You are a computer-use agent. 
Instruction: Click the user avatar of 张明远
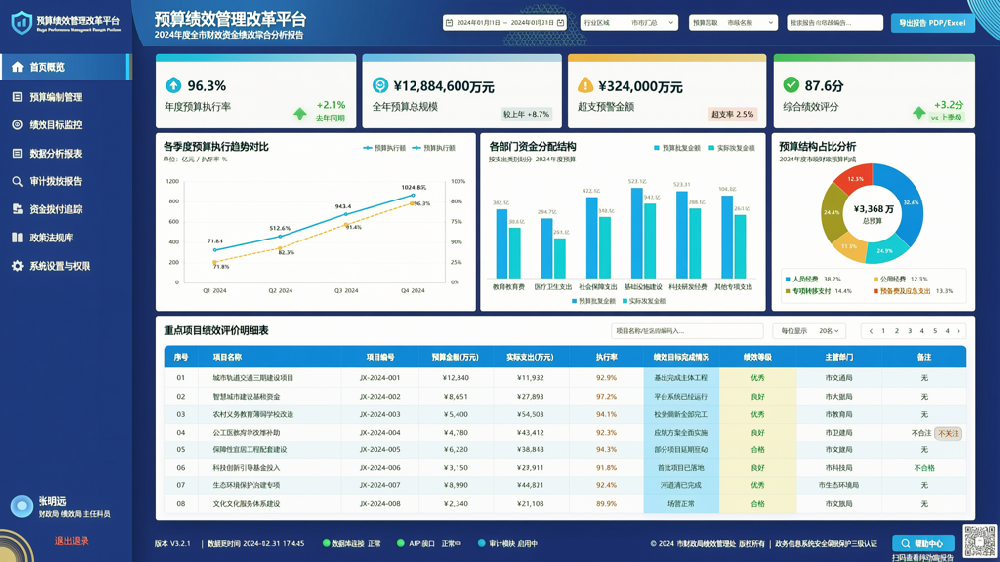[22, 506]
